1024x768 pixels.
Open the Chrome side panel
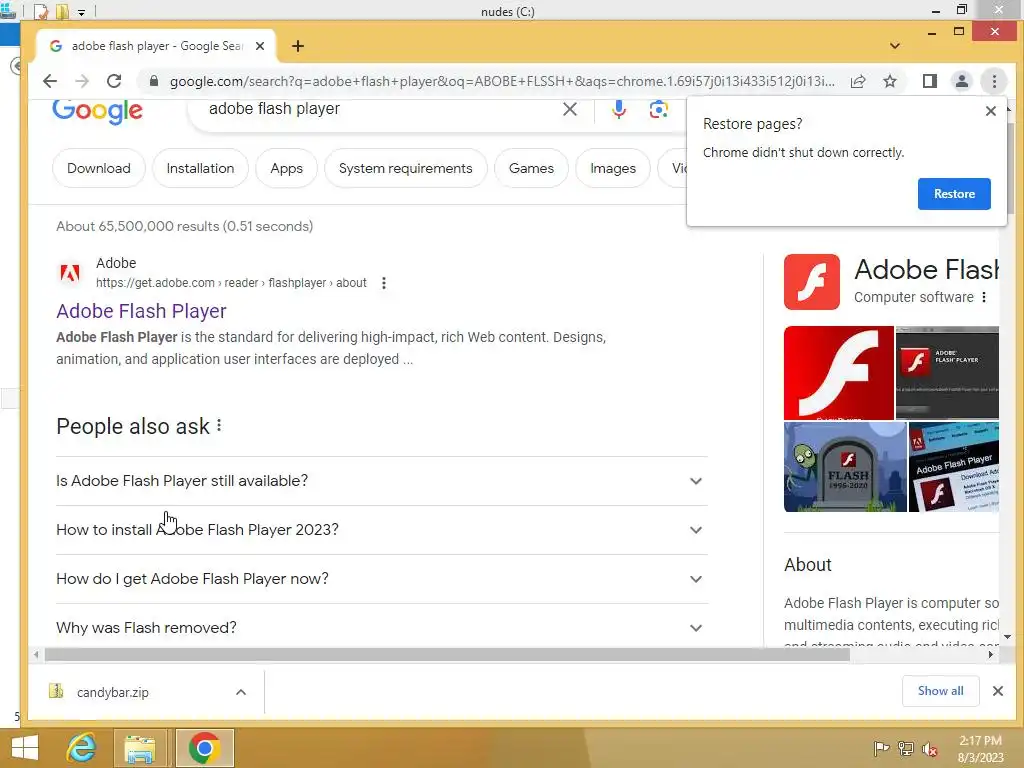pyautogui.click(x=930, y=81)
